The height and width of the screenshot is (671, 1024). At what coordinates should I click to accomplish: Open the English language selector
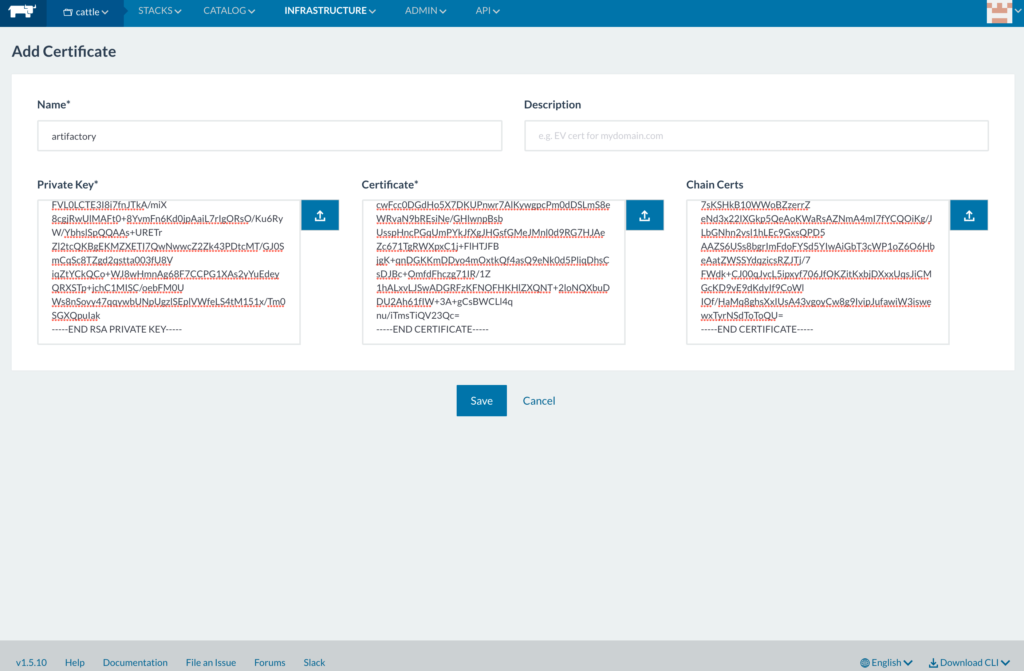886,662
